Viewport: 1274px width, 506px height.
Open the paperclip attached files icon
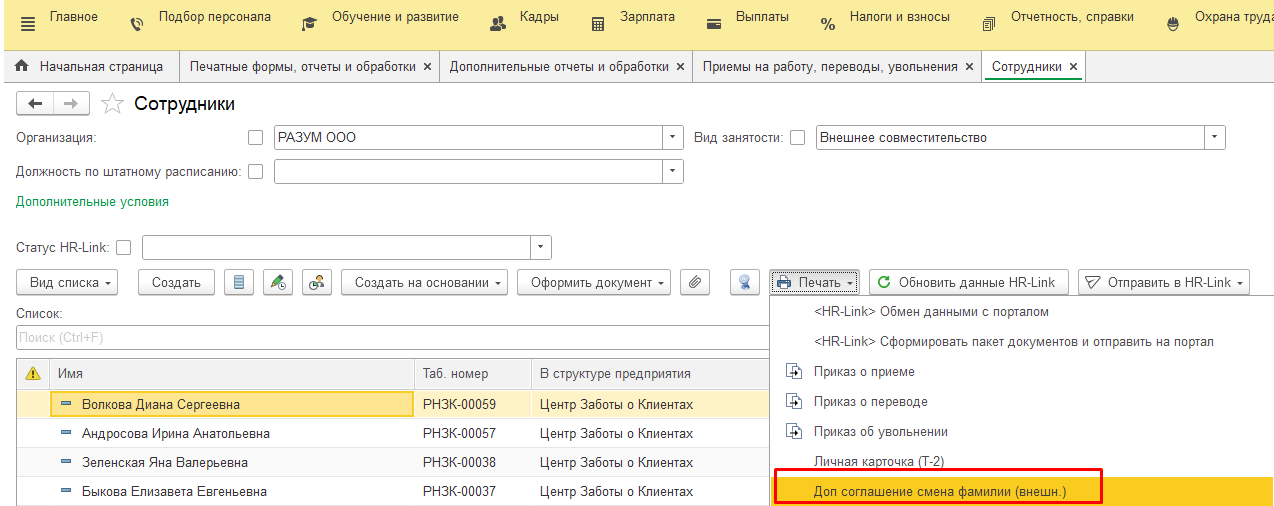pyautogui.click(x=695, y=282)
